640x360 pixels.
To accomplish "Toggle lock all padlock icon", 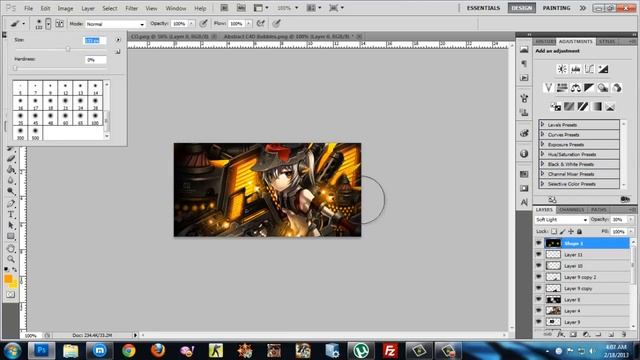I will [579, 231].
